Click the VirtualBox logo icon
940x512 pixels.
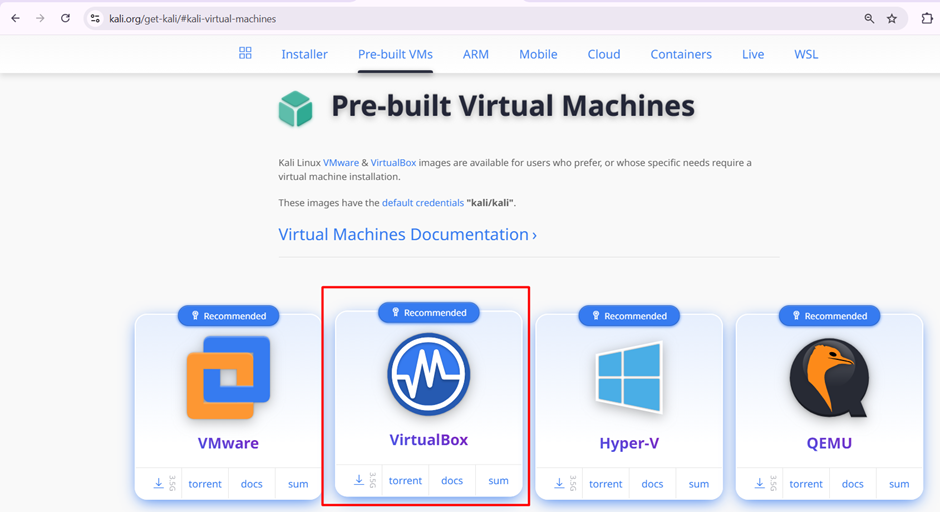tap(428, 375)
